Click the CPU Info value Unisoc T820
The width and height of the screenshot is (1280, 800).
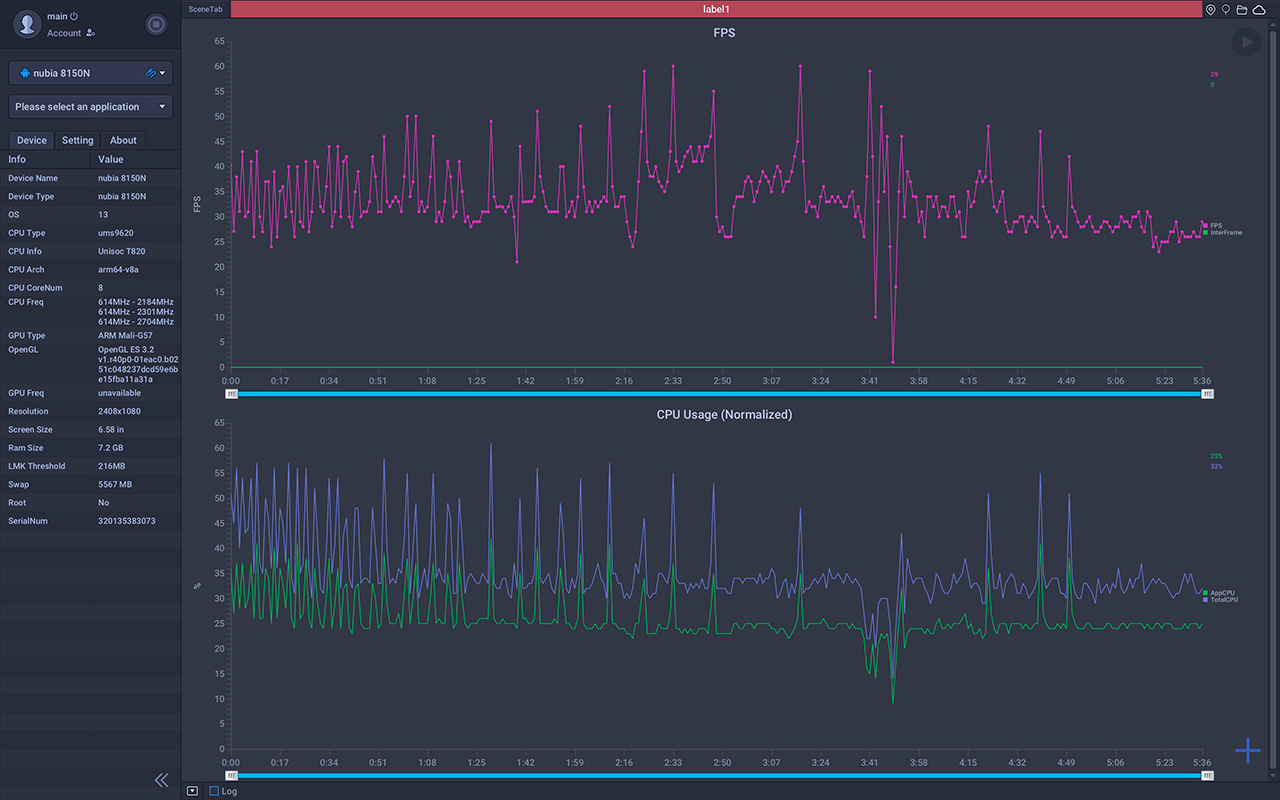click(121, 251)
